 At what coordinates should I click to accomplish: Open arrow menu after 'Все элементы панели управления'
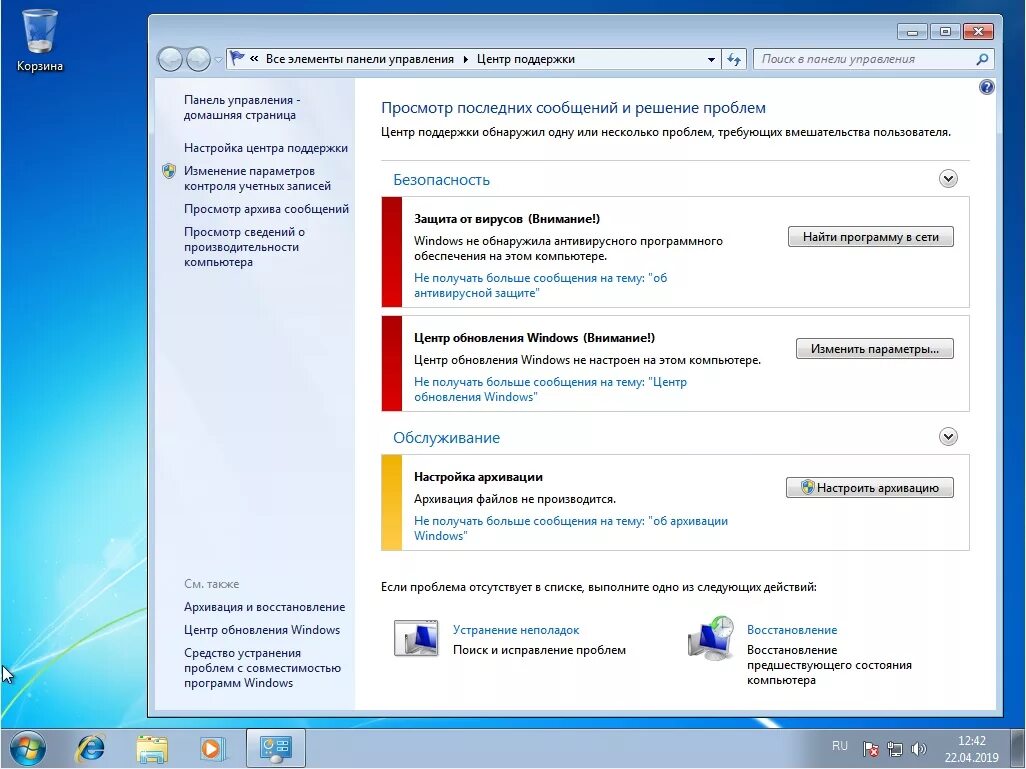[465, 59]
